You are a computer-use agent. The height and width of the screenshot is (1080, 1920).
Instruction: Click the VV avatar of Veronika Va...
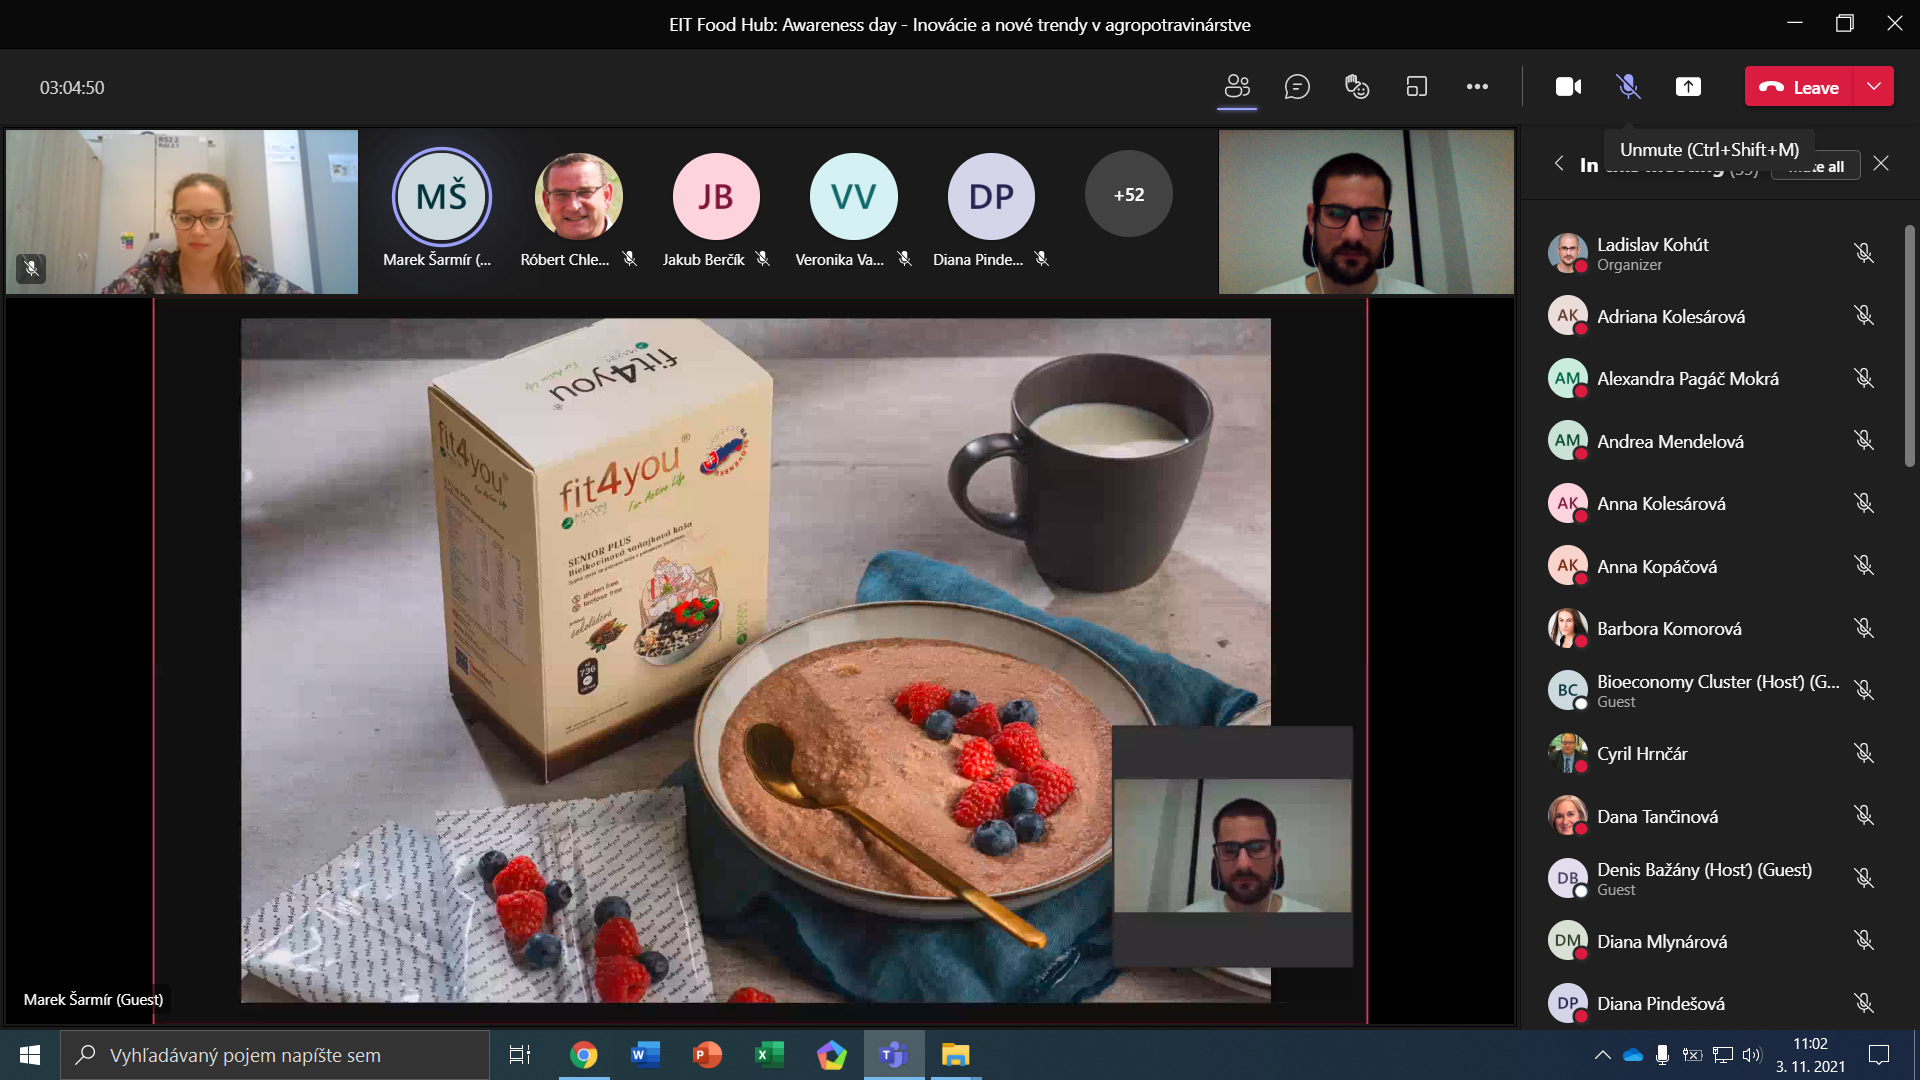coord(853,196)
